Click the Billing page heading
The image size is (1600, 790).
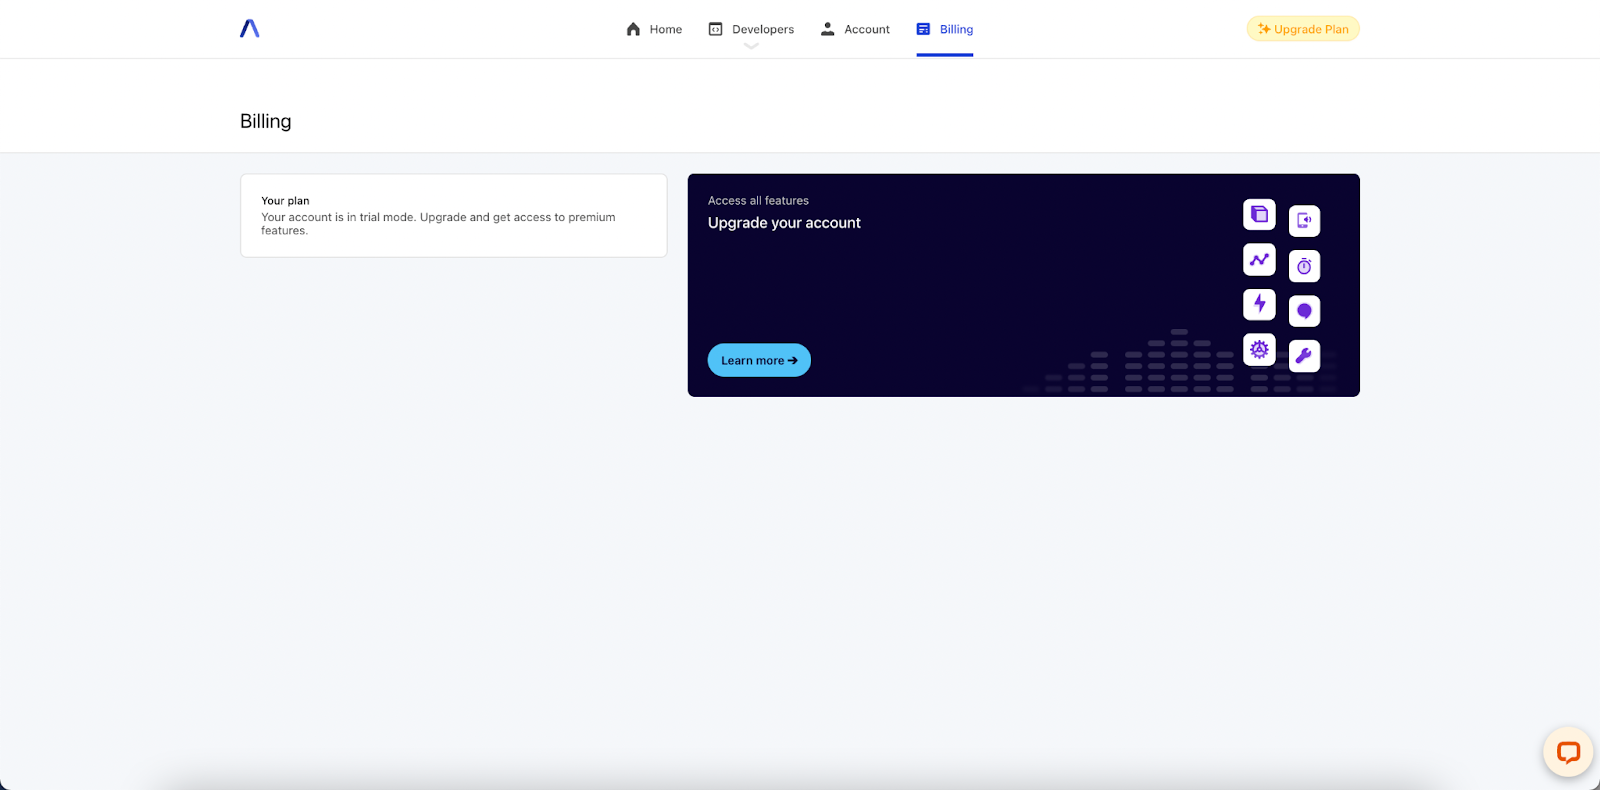(266, 121)
